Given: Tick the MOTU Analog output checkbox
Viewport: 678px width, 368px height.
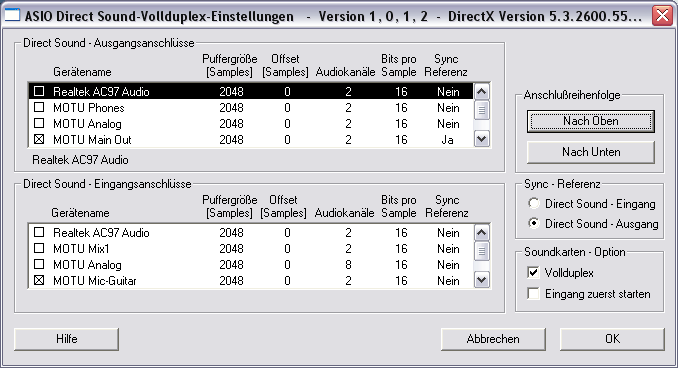Looking at the screenshot, I should (39, 123).
